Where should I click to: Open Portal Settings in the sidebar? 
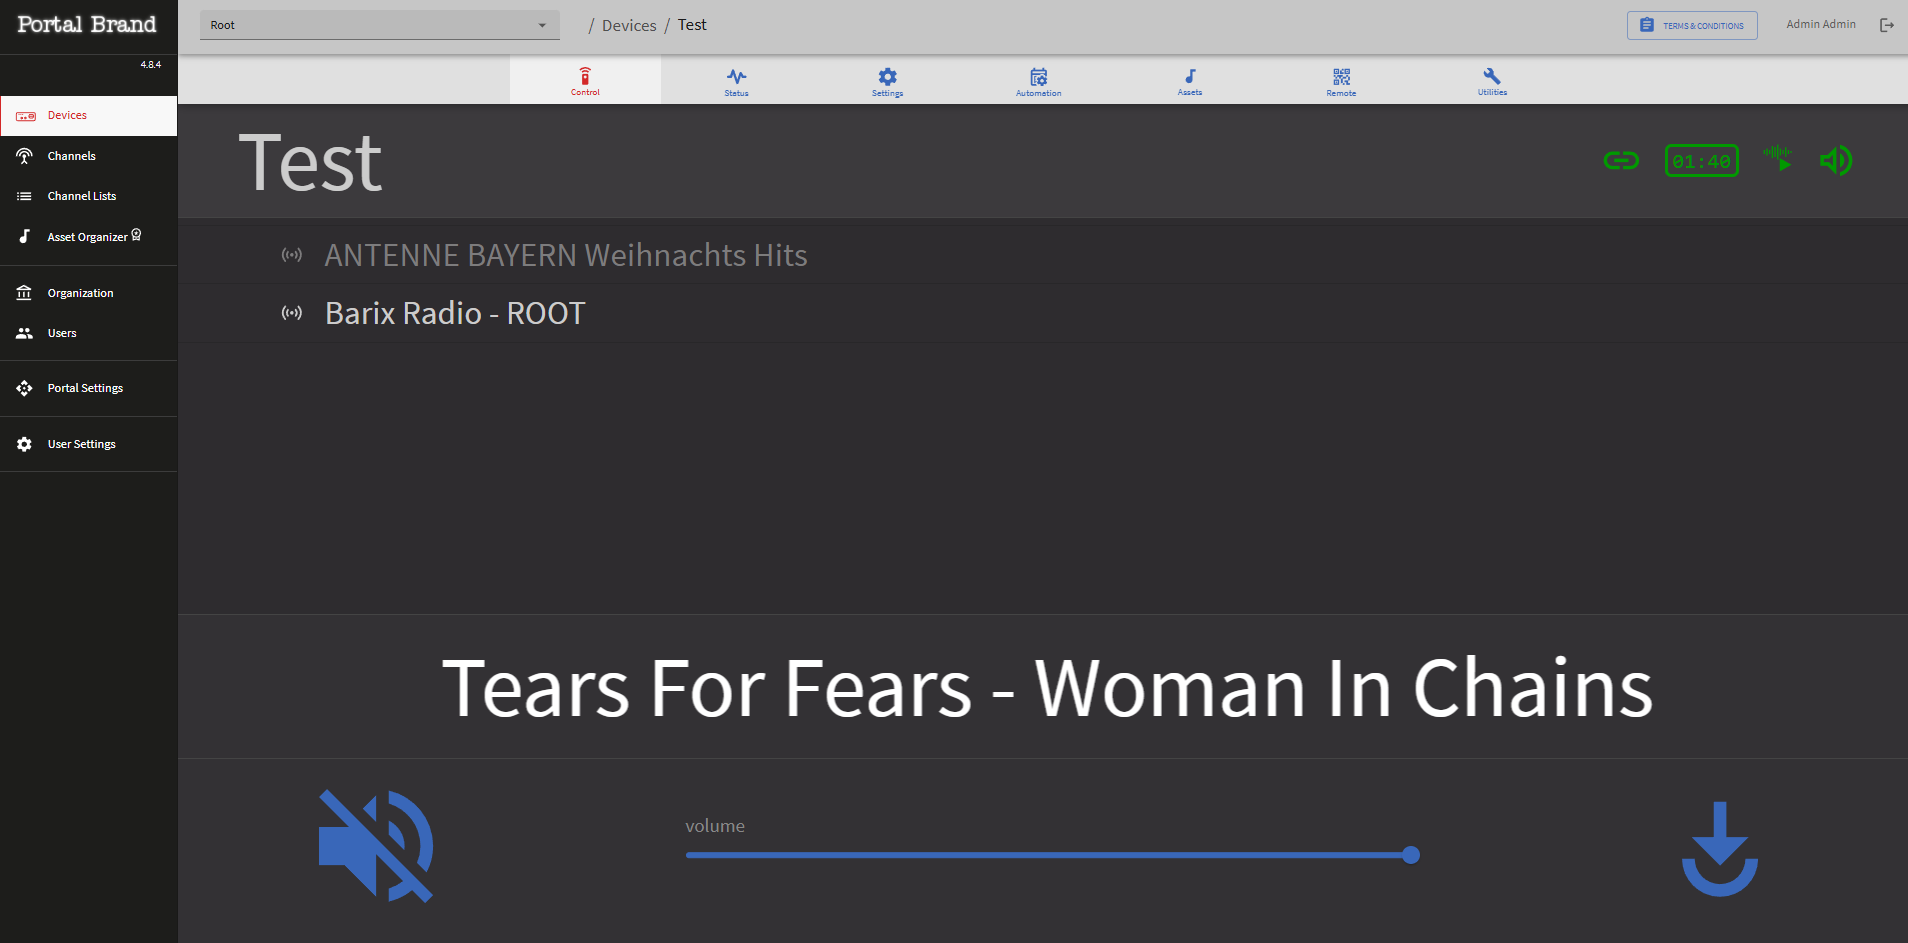[x=89, y=388]
